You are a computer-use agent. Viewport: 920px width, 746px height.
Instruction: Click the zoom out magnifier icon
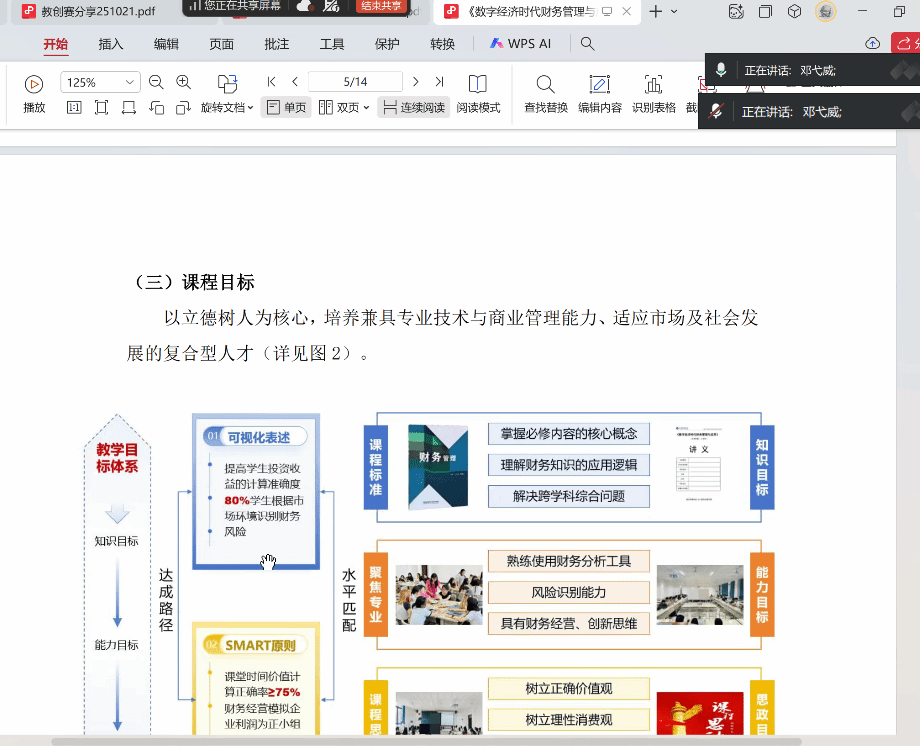[x=156, y=82]
